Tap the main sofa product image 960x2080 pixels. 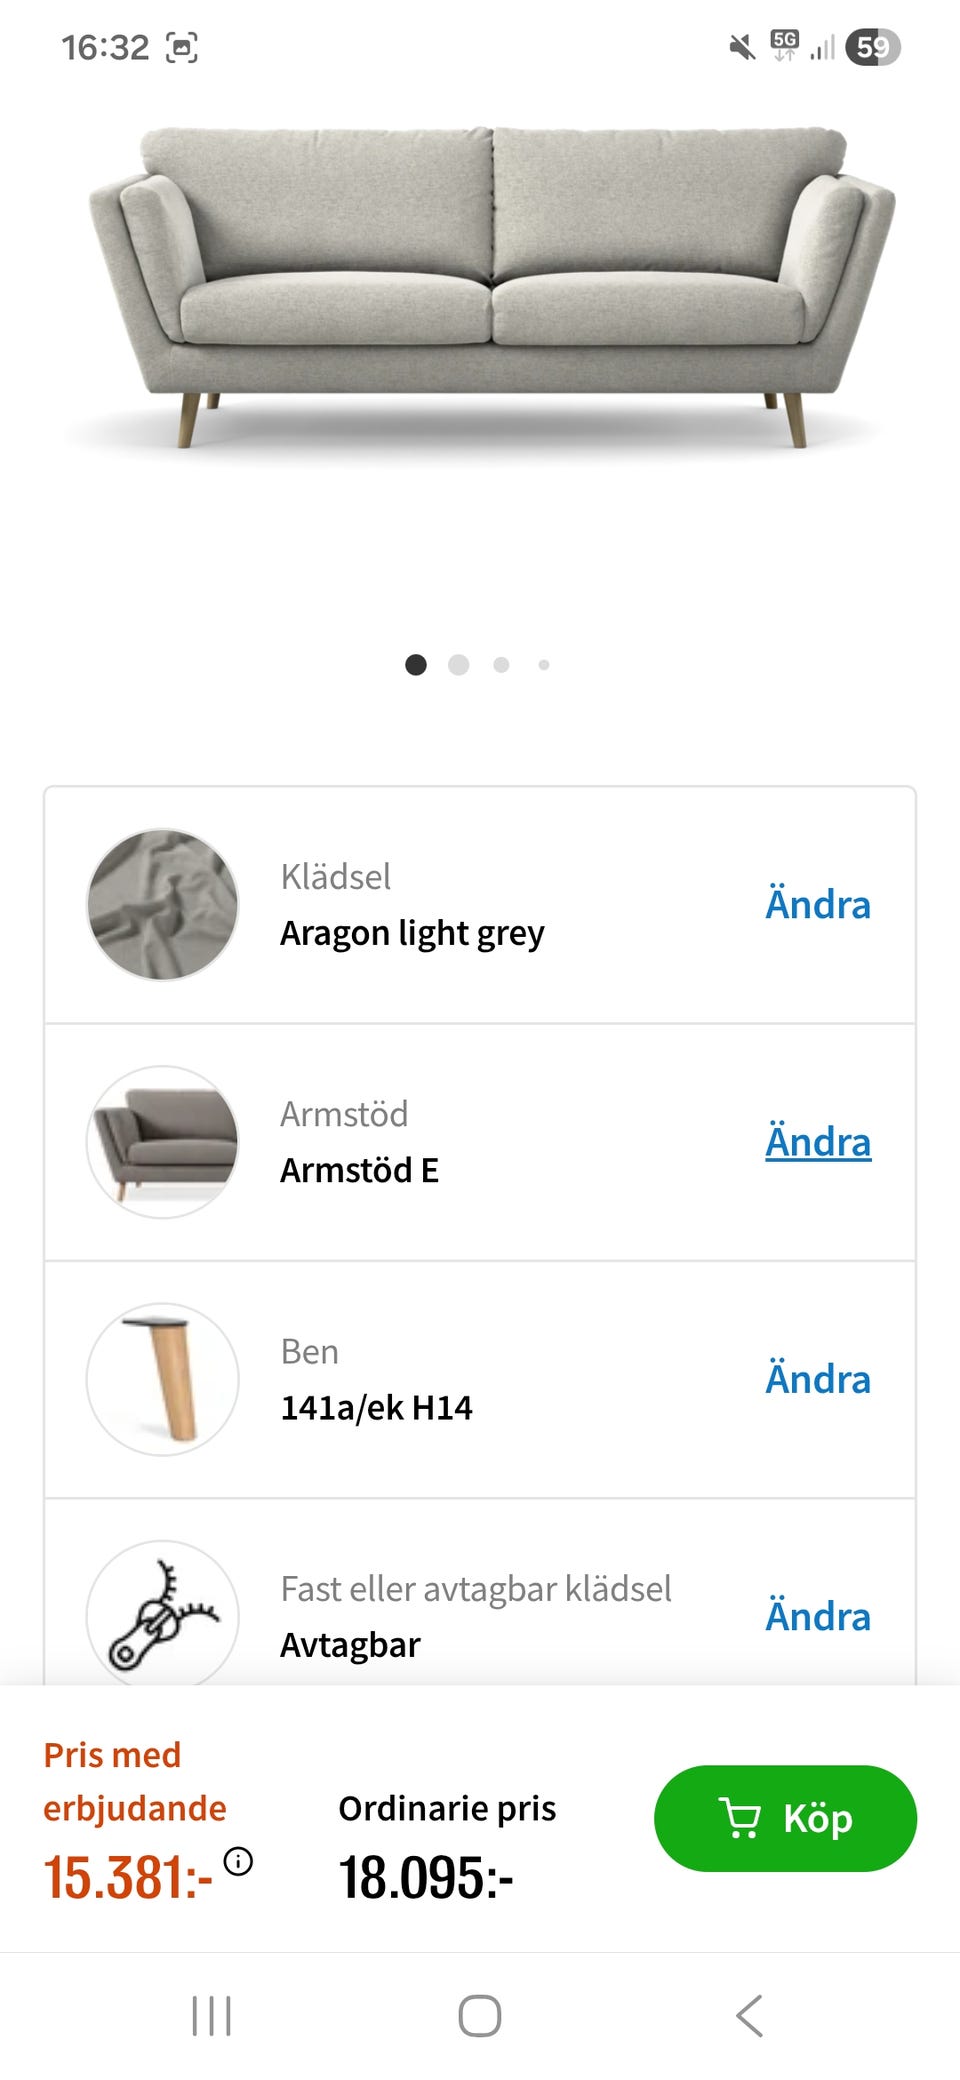click(492, 288)
